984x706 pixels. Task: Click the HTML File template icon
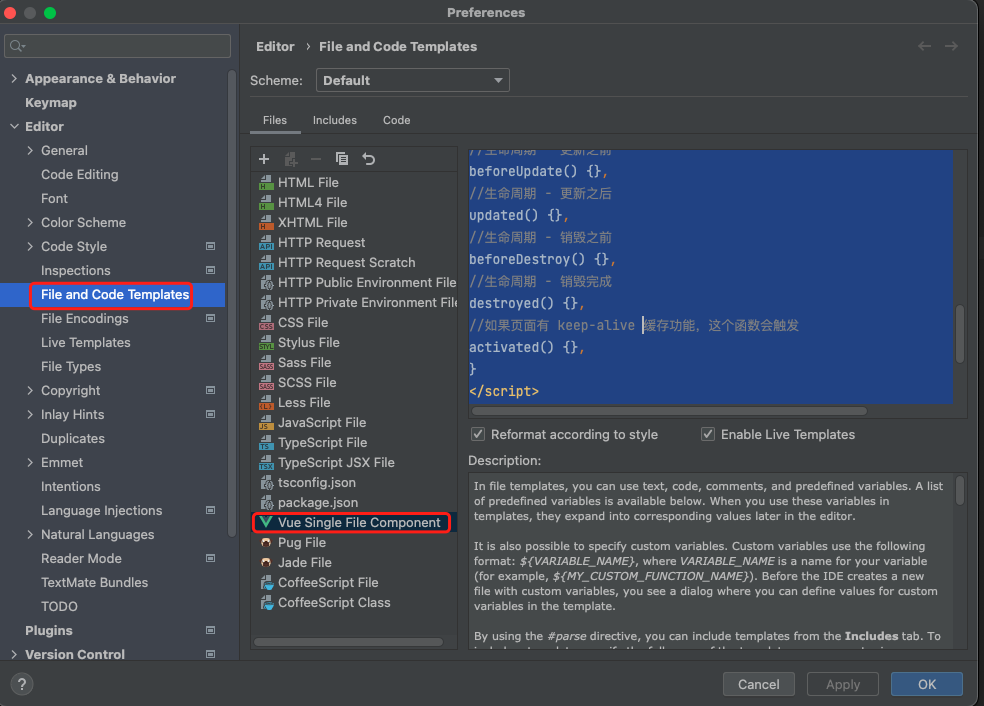(266, 183)
